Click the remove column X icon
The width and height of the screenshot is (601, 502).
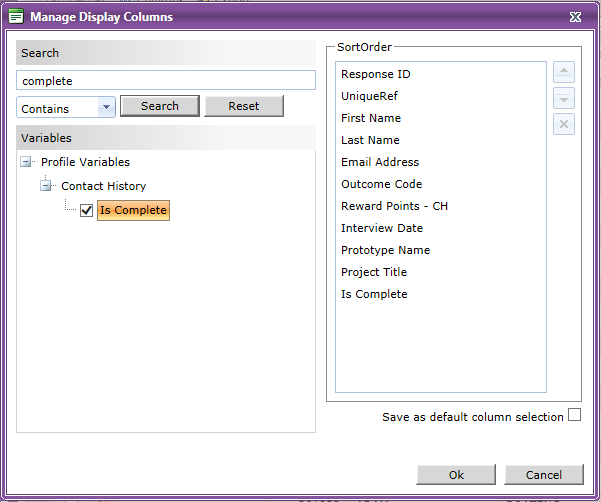tap(563, 124)
